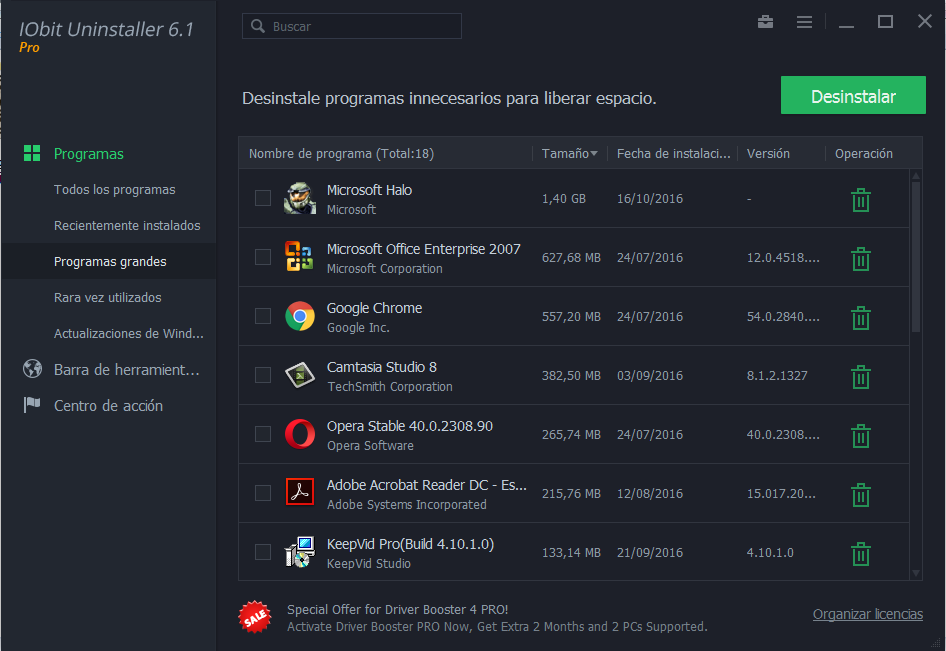Open Barra de herramientas section

tap(127, 370)
